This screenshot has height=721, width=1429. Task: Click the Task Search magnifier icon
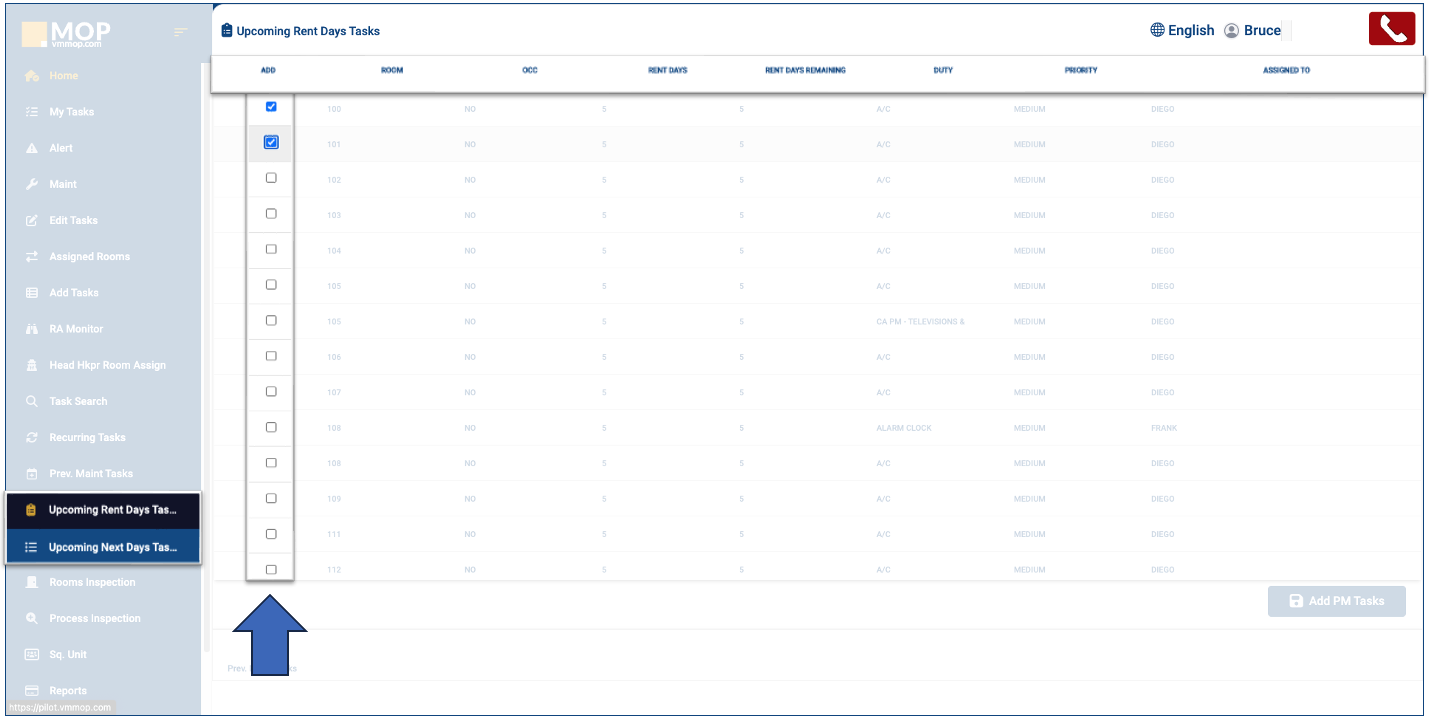[31, 402]
